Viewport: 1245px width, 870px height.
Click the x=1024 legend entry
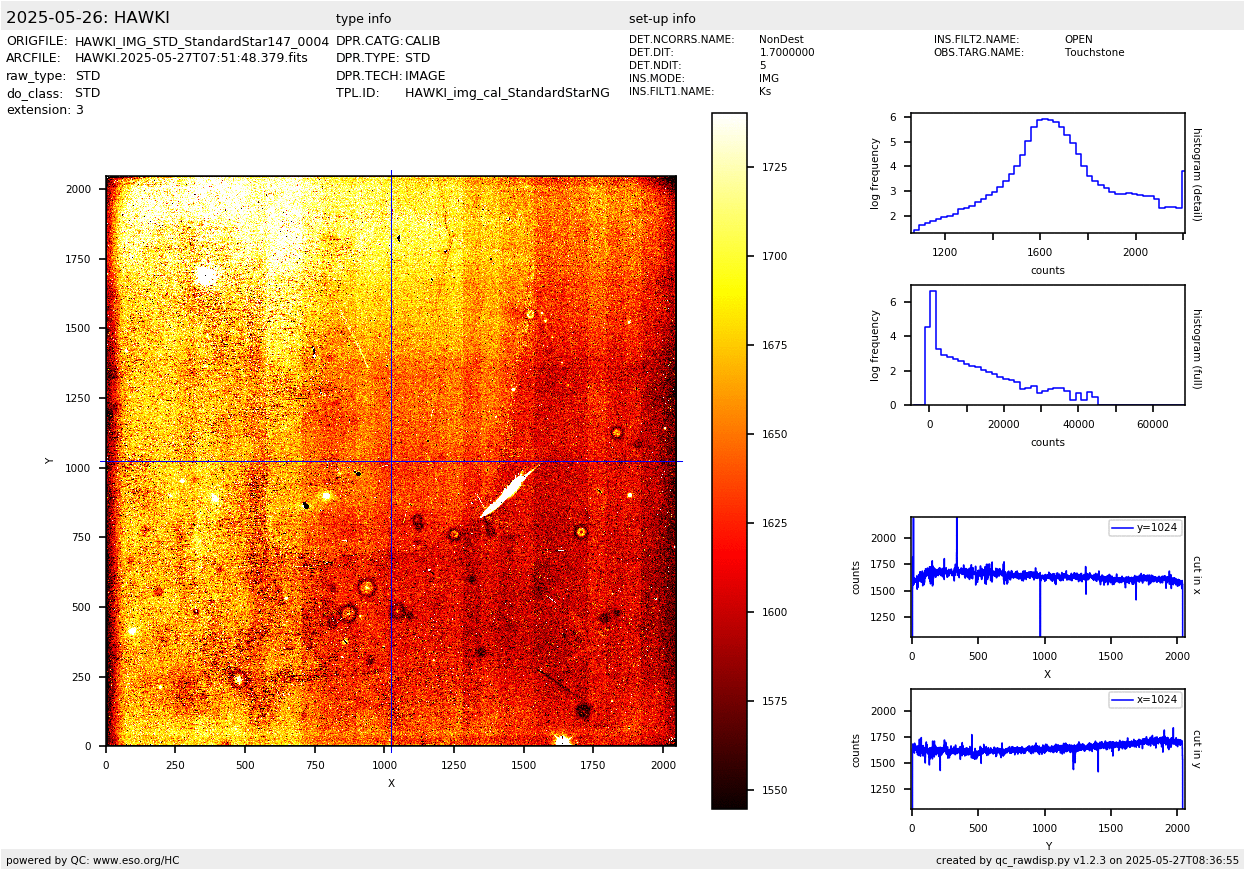(1145, 699)
